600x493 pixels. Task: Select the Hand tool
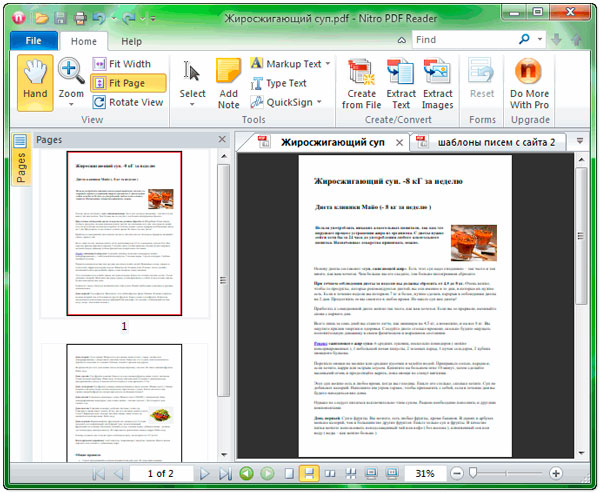(35, 82)
